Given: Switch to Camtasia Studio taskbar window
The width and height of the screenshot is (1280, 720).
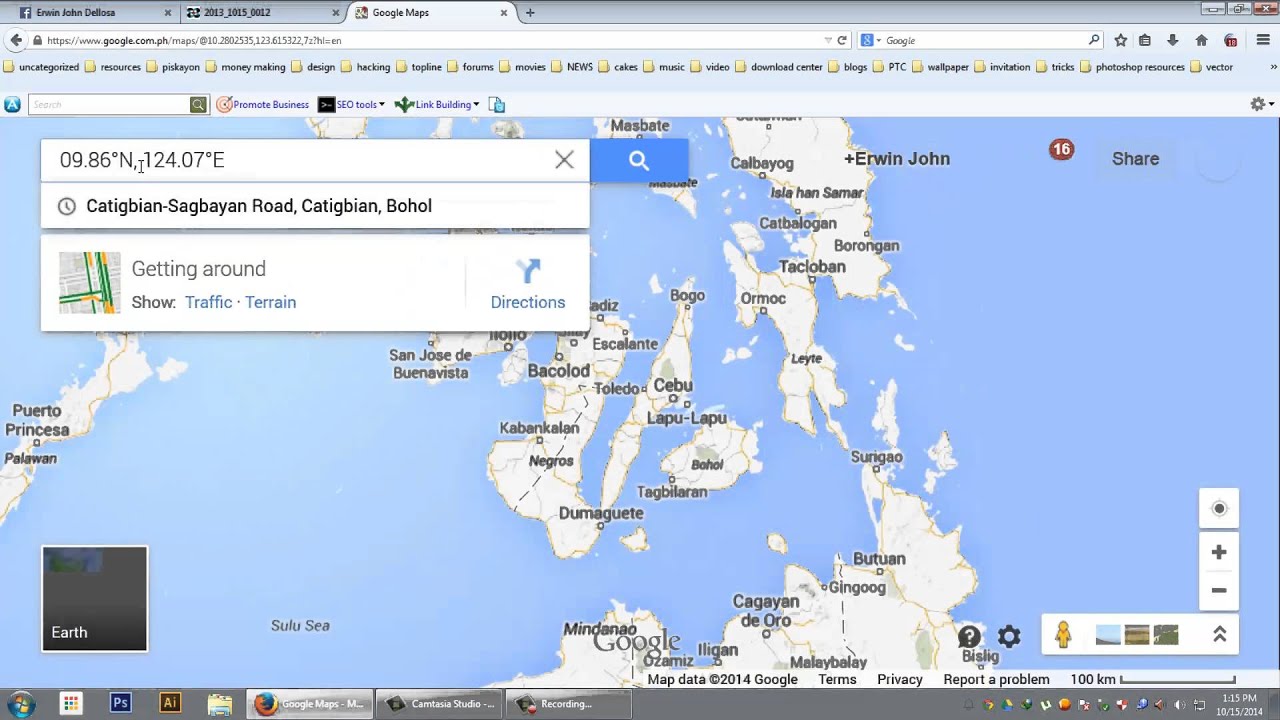Looking at the screenshot, I should [x=440, y=703].
